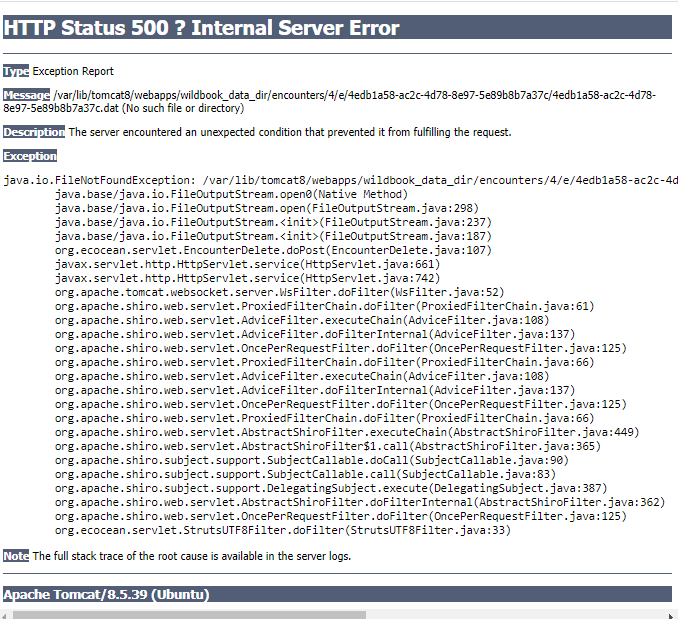Click the '(No such file or directory)' text

pyautogui.click(x=183, y=108)
